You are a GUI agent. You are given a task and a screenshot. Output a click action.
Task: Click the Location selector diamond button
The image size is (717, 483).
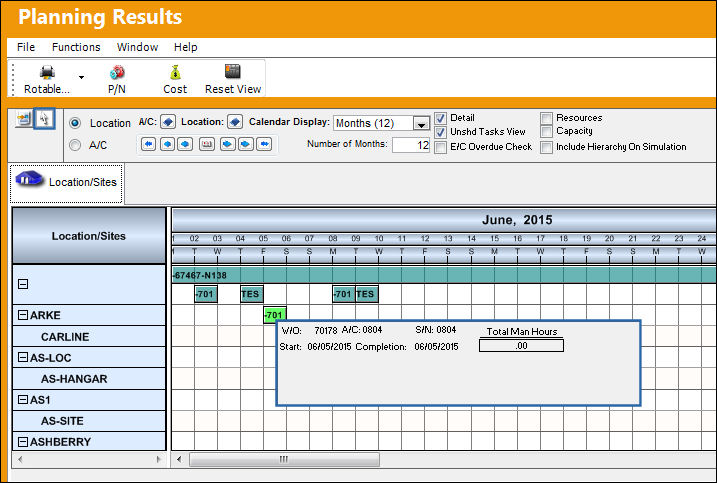pyautogui.click(x=235, y=122)
